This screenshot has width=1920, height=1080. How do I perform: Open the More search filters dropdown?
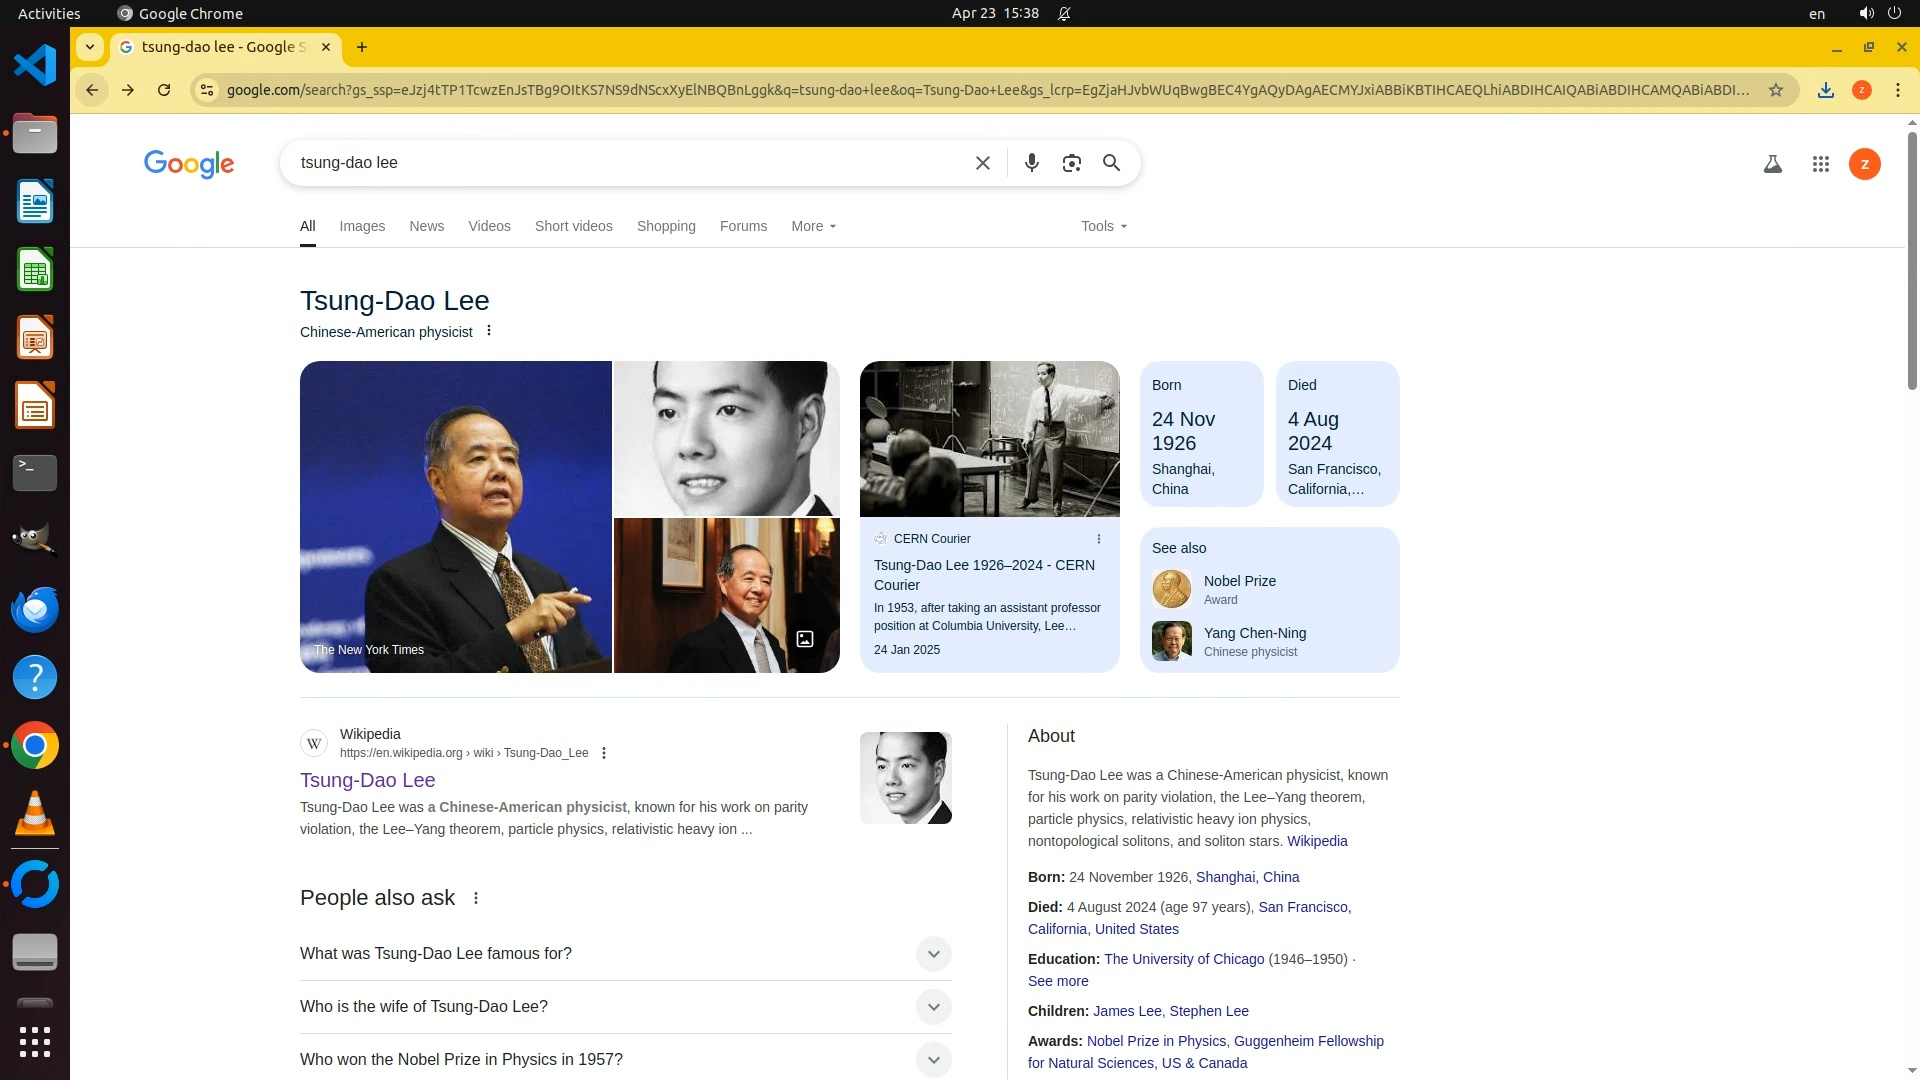click(x=813, y=226)
